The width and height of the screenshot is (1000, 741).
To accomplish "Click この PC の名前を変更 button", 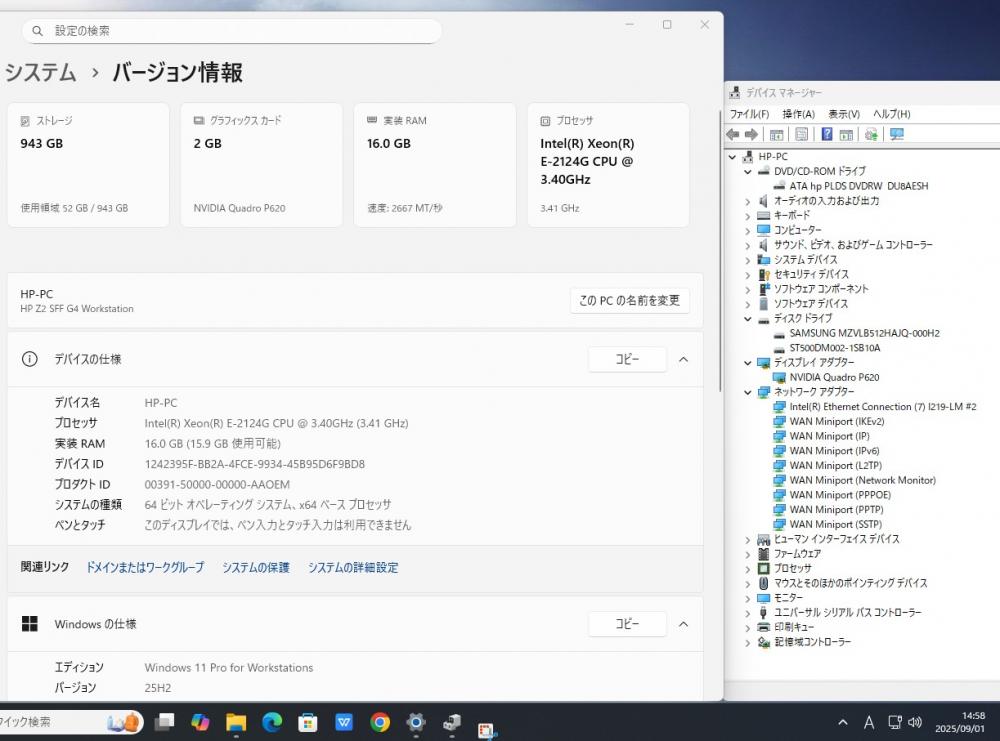I will [x=629, y=300].
